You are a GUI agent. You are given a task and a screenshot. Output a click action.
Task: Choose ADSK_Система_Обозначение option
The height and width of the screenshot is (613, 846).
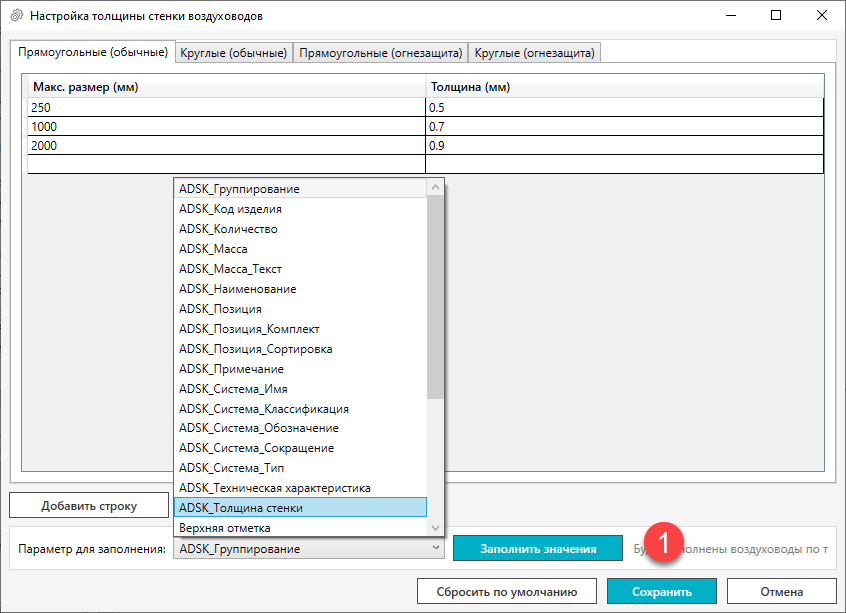301,428
